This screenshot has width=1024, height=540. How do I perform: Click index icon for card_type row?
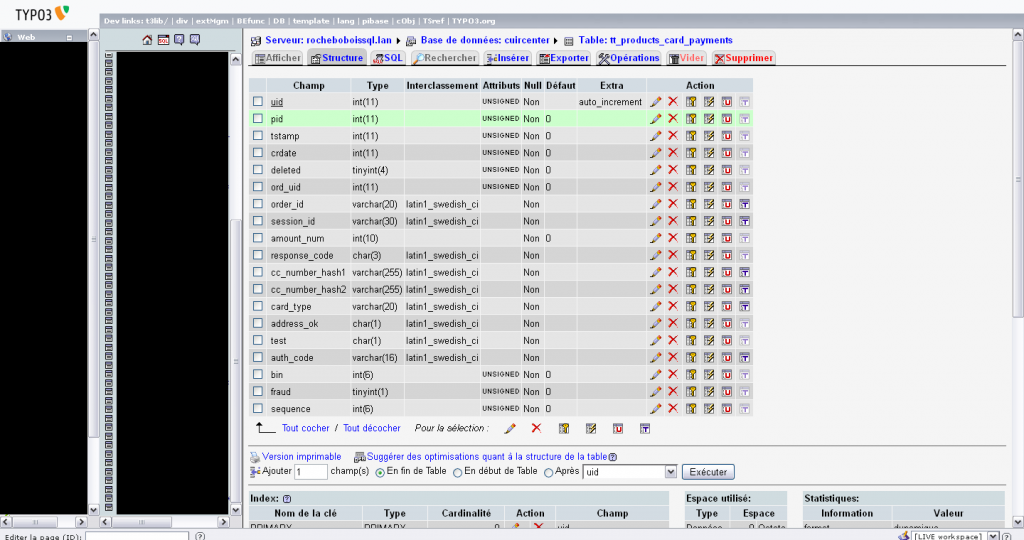(x=709, y=306)
